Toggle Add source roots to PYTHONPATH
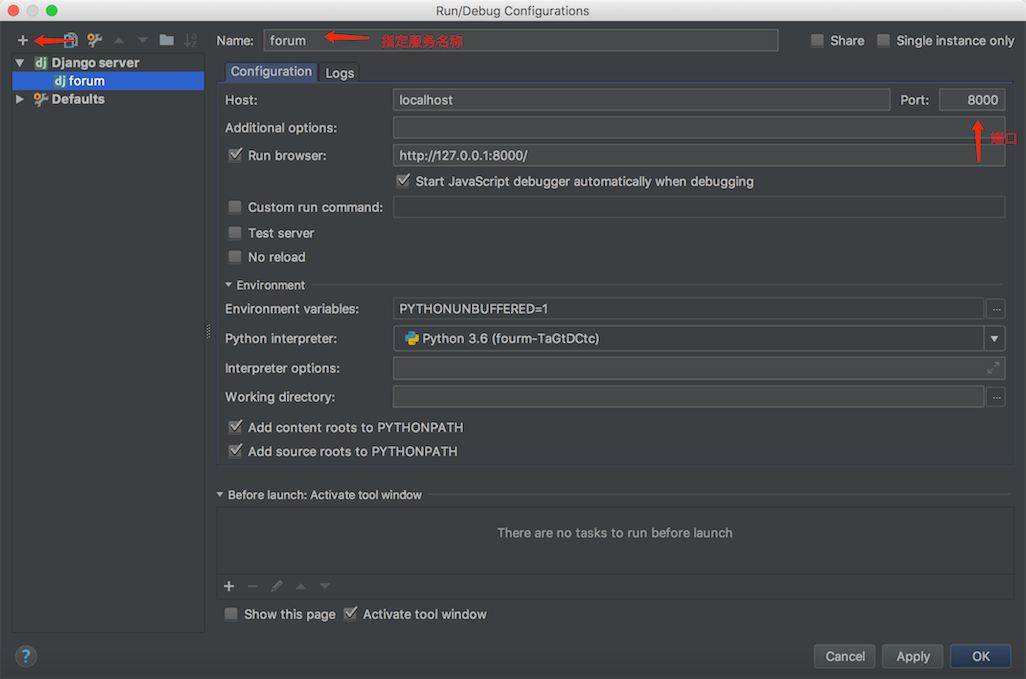1026x679 pixels. click(x=235, y=451)
